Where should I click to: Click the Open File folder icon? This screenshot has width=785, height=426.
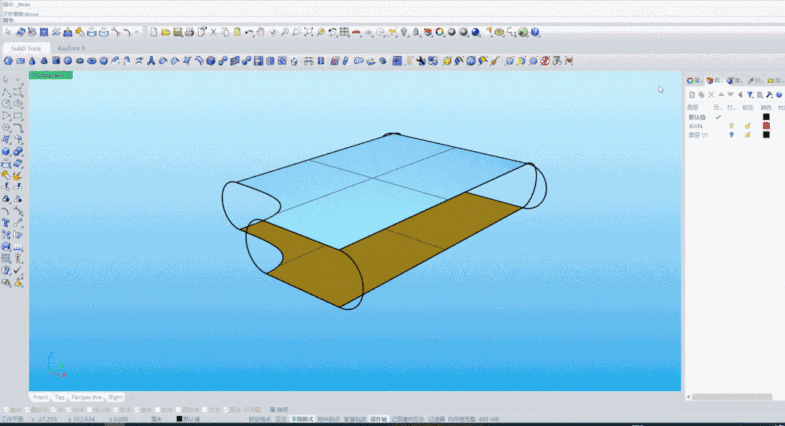click(165, 32)
